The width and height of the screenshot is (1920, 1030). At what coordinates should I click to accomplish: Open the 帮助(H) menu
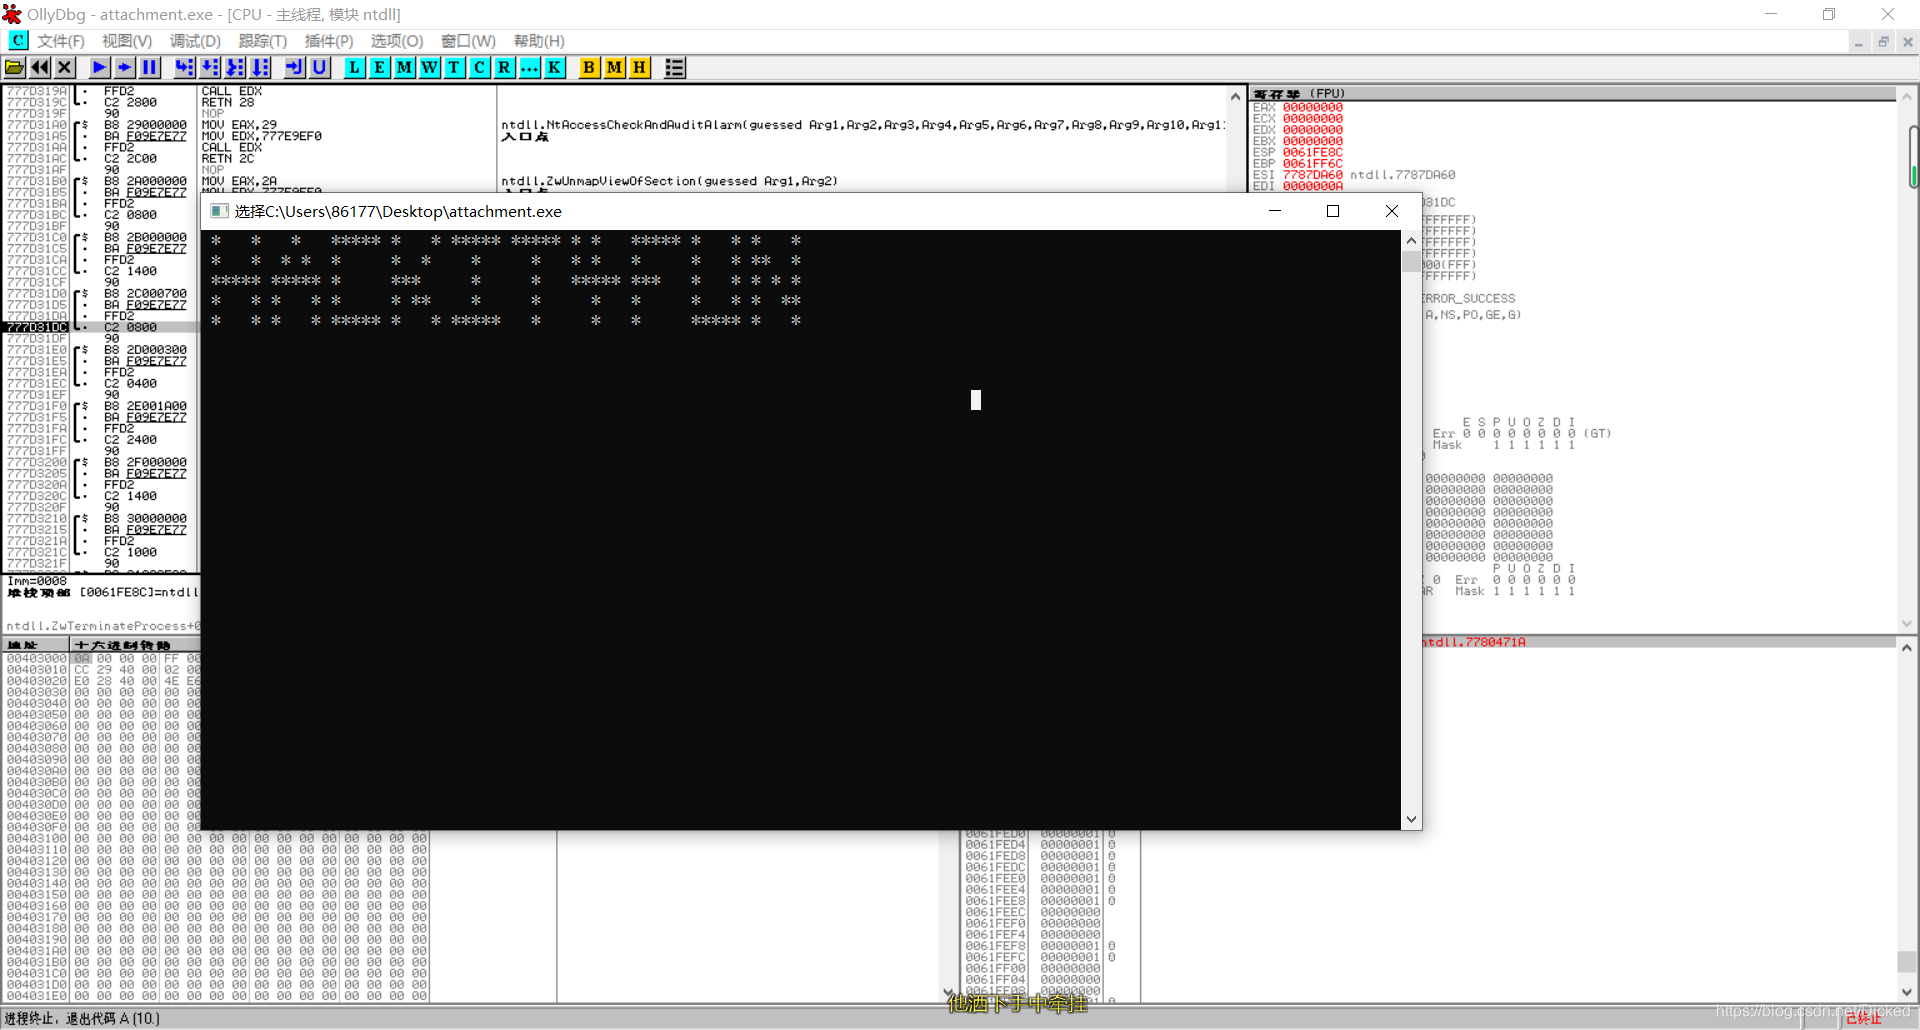point(539,41)
